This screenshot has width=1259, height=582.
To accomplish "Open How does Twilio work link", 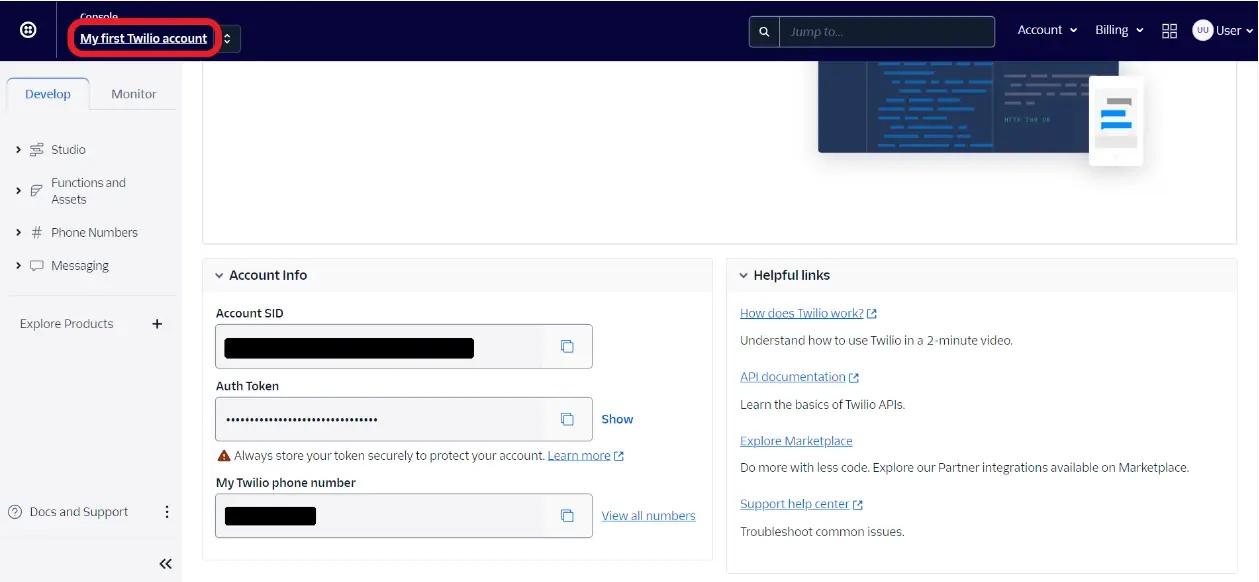I will pos(808,314).
